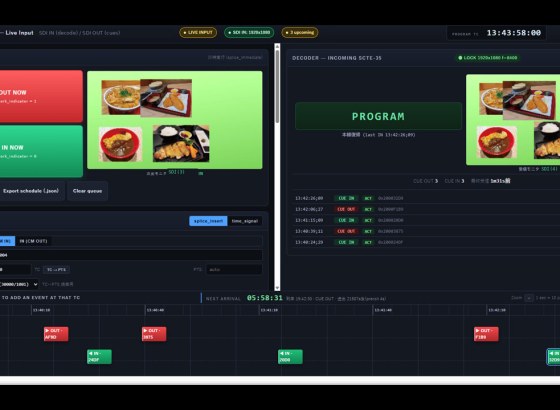Switch to the IN (CM OUT) option
Viewport: 560px width, 410px height.
pos(33,241)
